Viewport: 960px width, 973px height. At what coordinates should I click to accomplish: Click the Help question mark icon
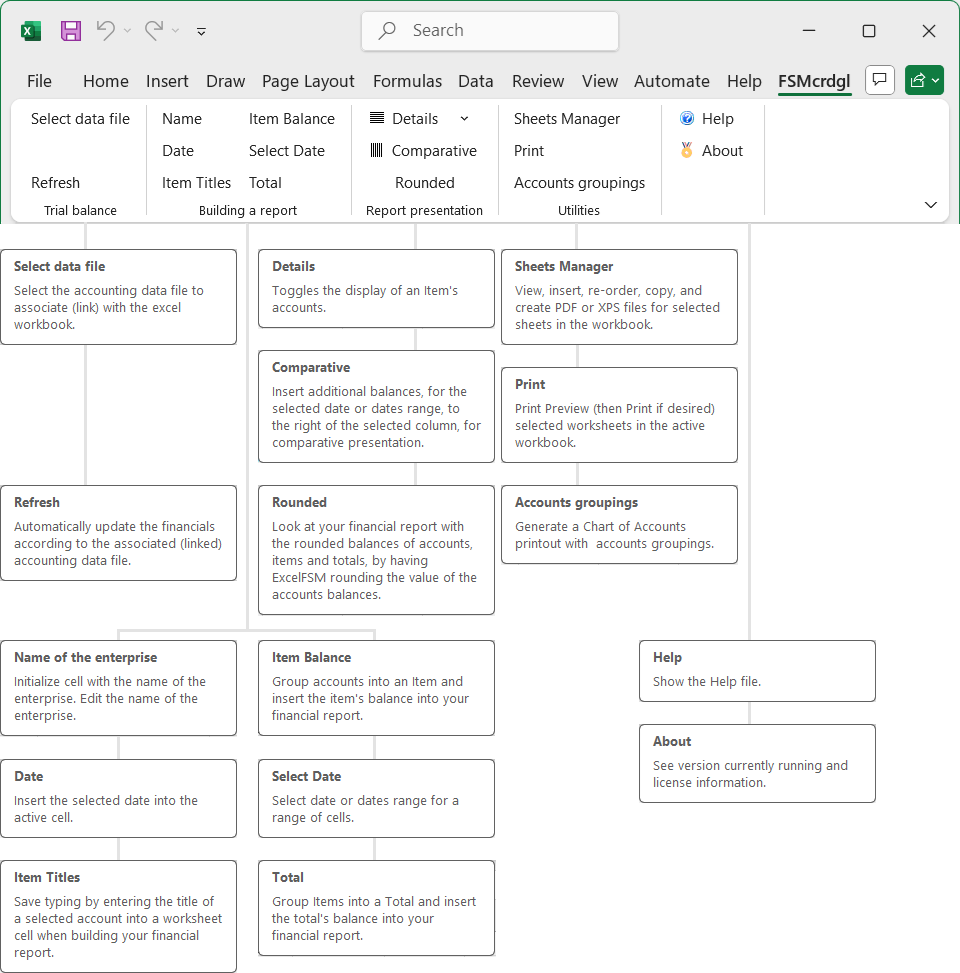[687, 119]
